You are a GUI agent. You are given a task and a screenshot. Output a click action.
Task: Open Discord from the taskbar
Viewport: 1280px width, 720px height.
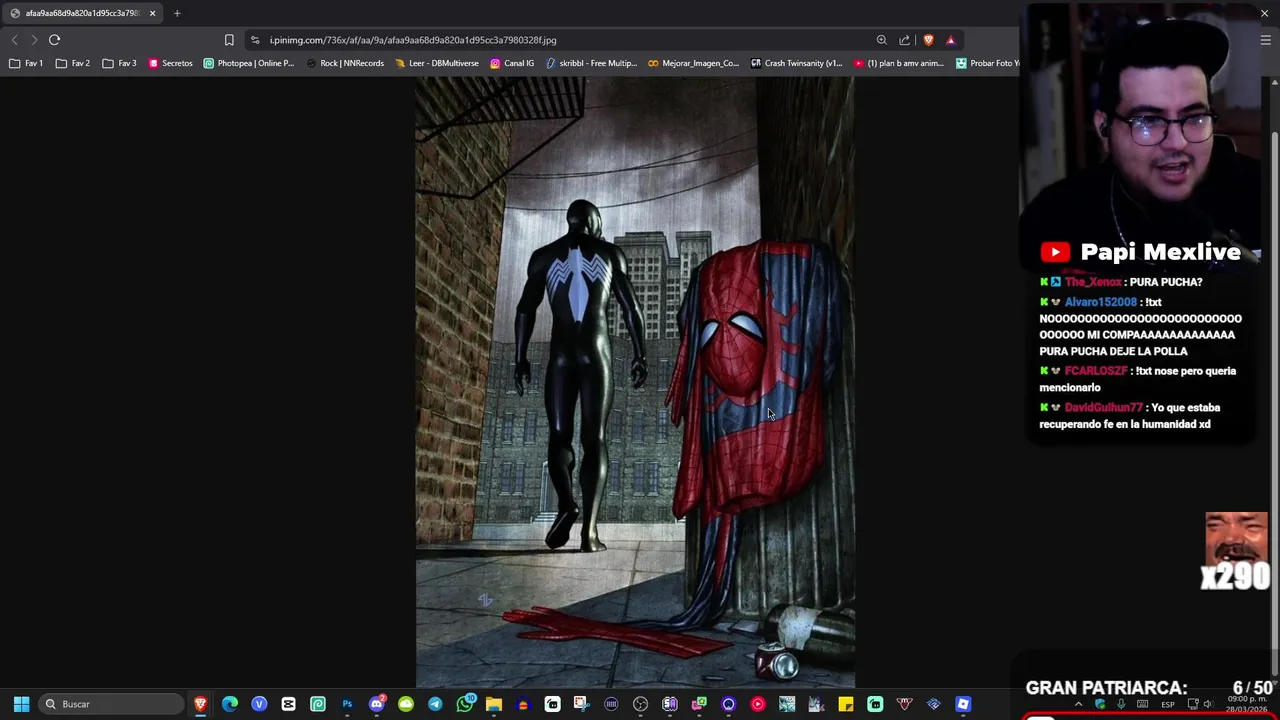click(377, 704)
